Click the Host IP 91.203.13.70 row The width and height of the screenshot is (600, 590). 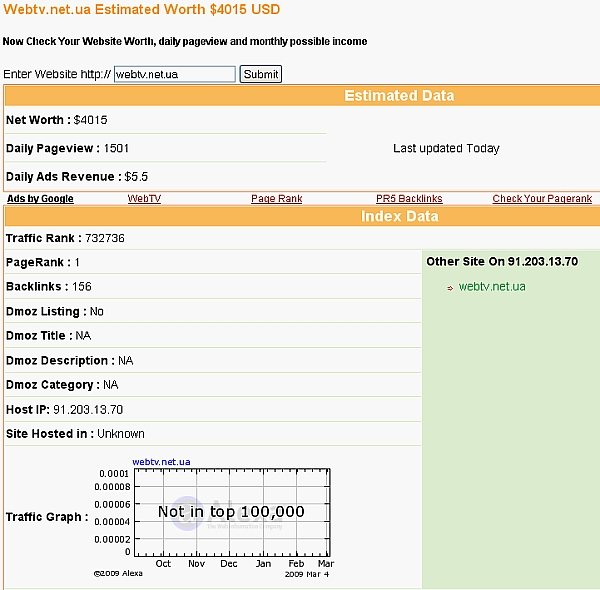64,410
